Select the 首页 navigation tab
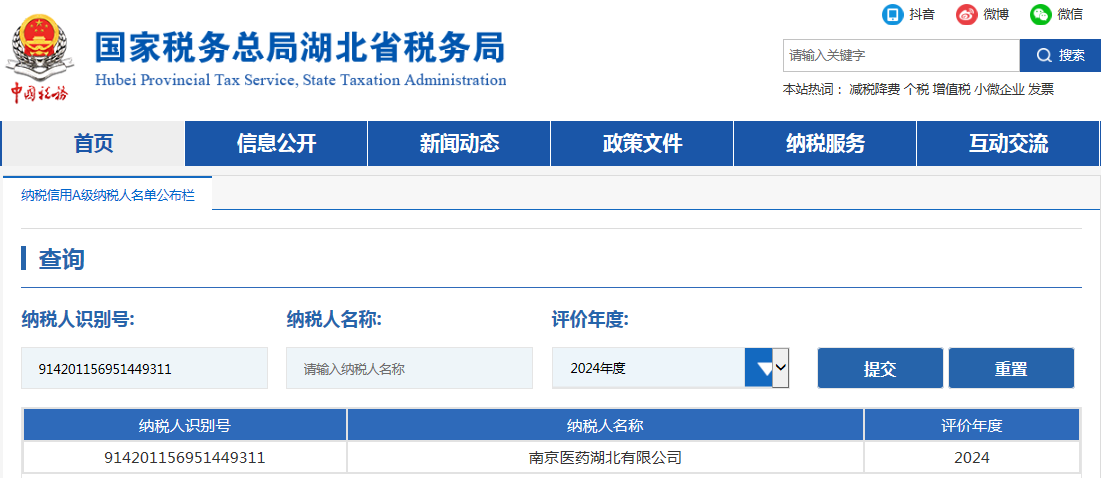 93,144
